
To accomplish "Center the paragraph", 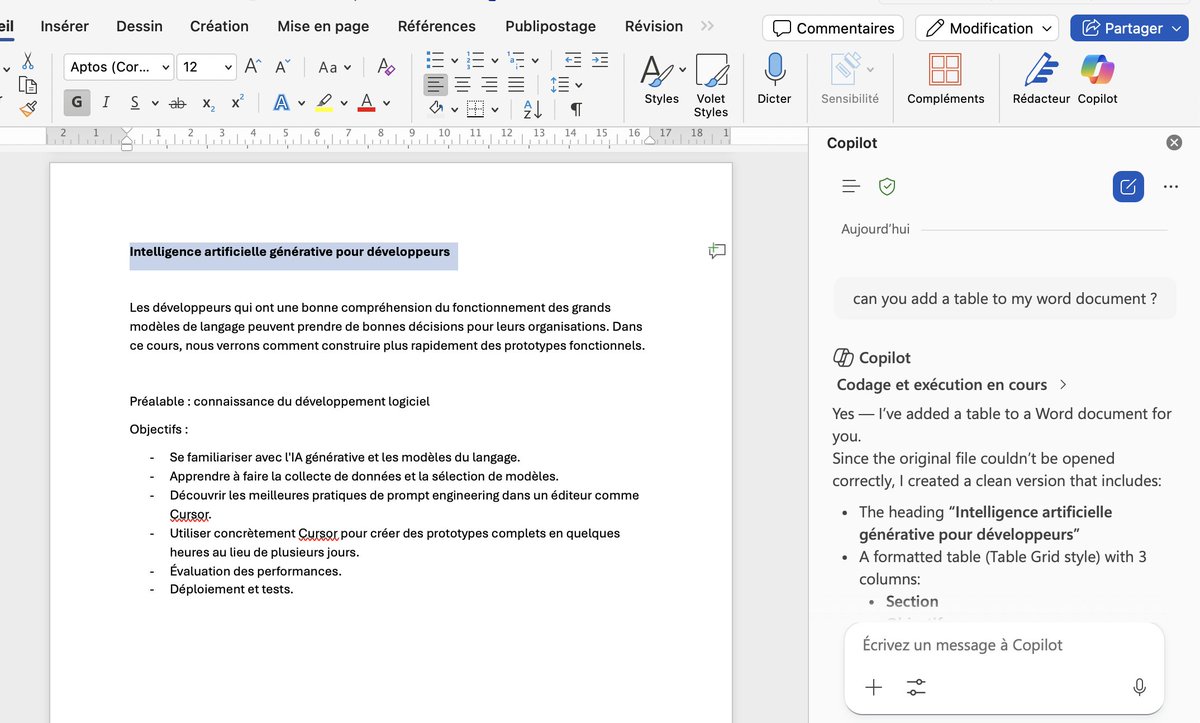I will pos(463,84).
